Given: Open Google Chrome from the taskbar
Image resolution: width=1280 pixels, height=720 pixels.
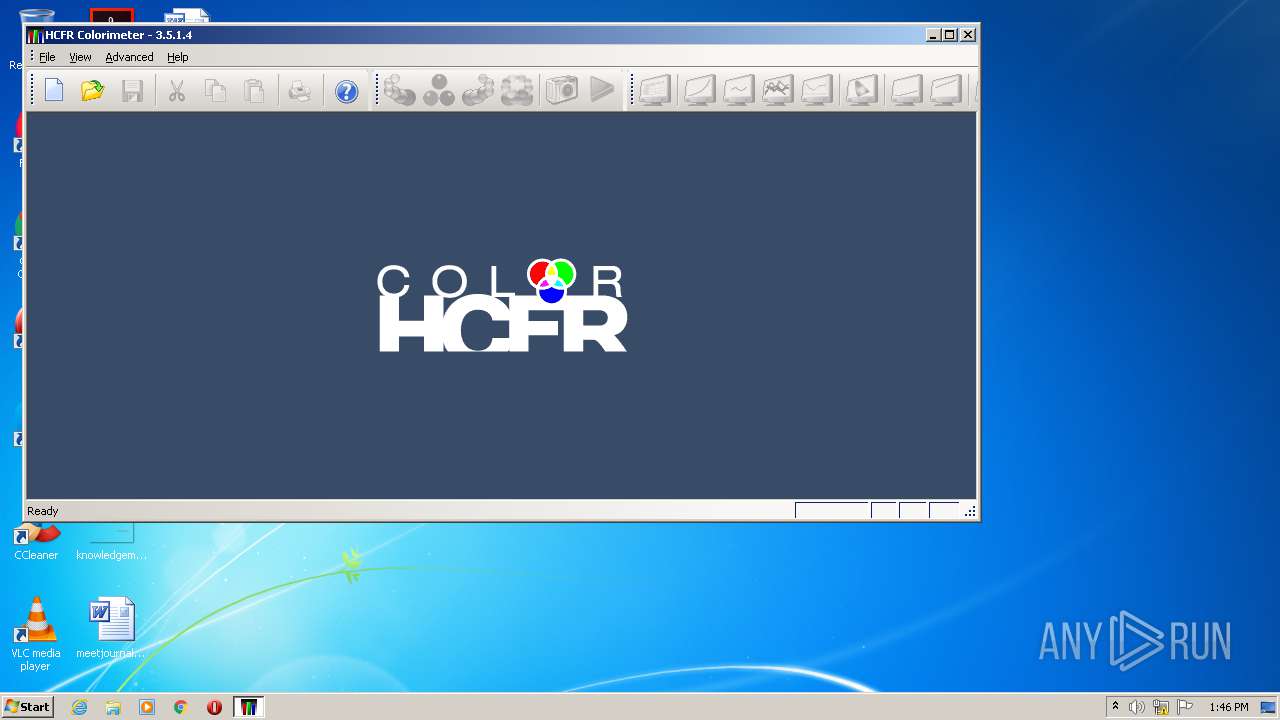Looking at the screenshot, I should 181,707.
